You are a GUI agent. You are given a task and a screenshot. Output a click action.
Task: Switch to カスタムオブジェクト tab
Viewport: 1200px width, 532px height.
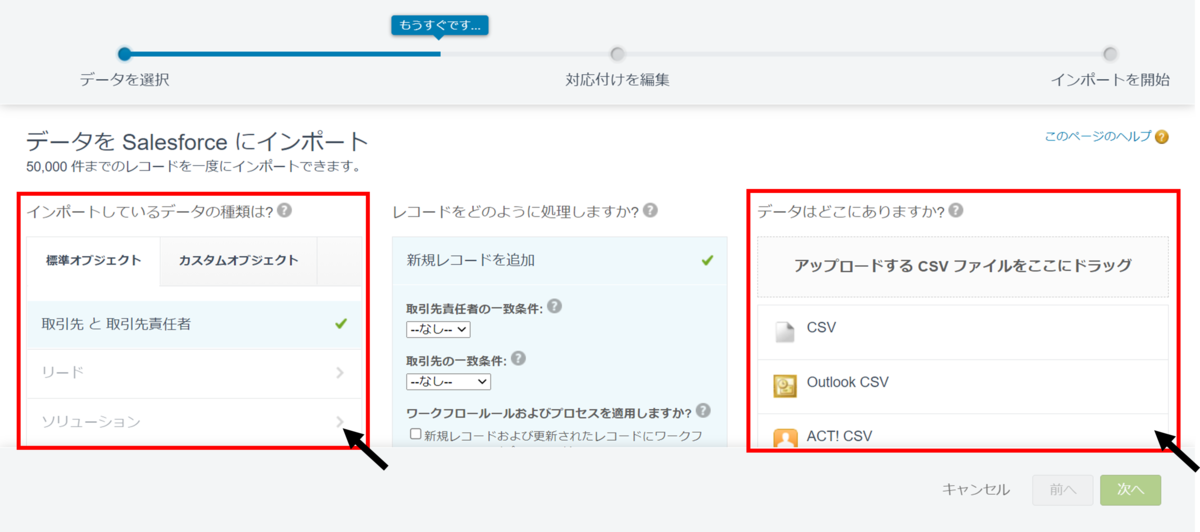[238, 261]
